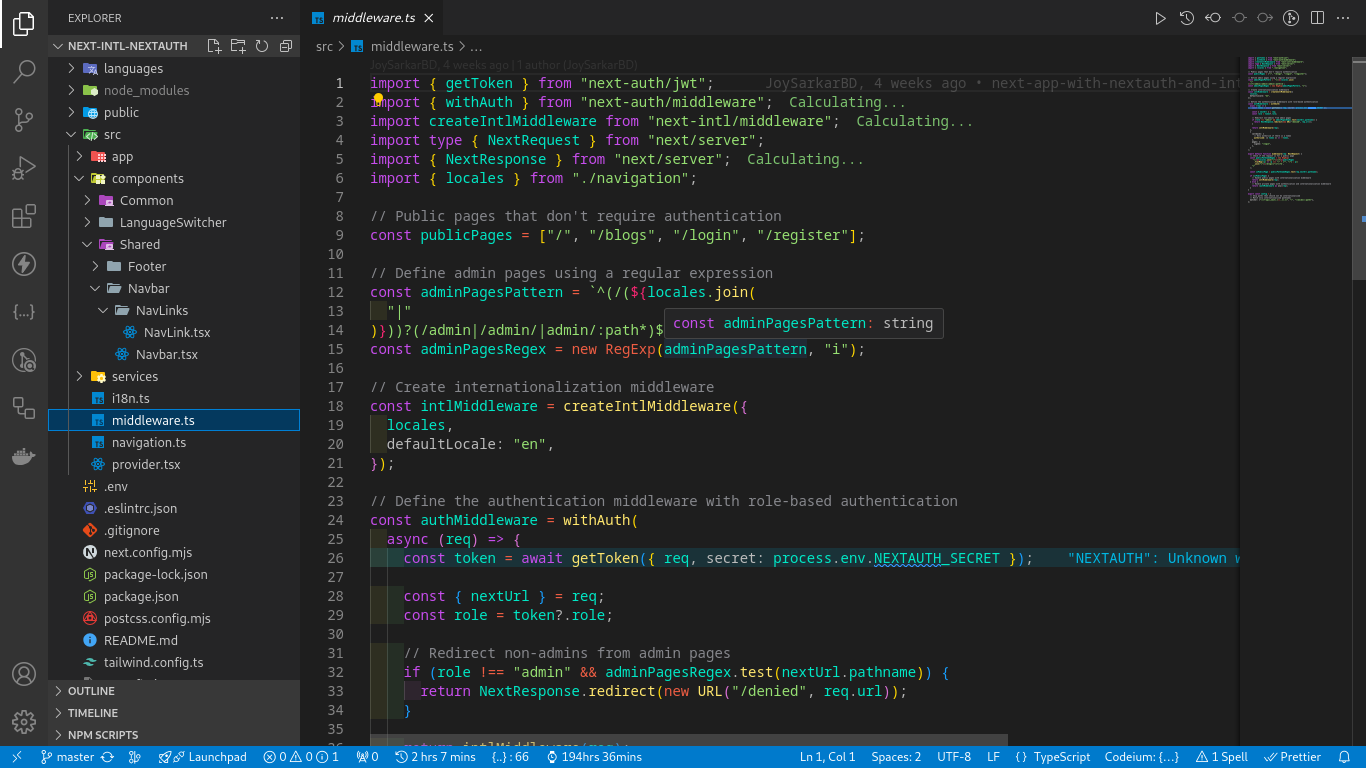This screenshot has width=1366, height=768.
Task: Click 1 Spell warning in status bar
Action: 1222,757
